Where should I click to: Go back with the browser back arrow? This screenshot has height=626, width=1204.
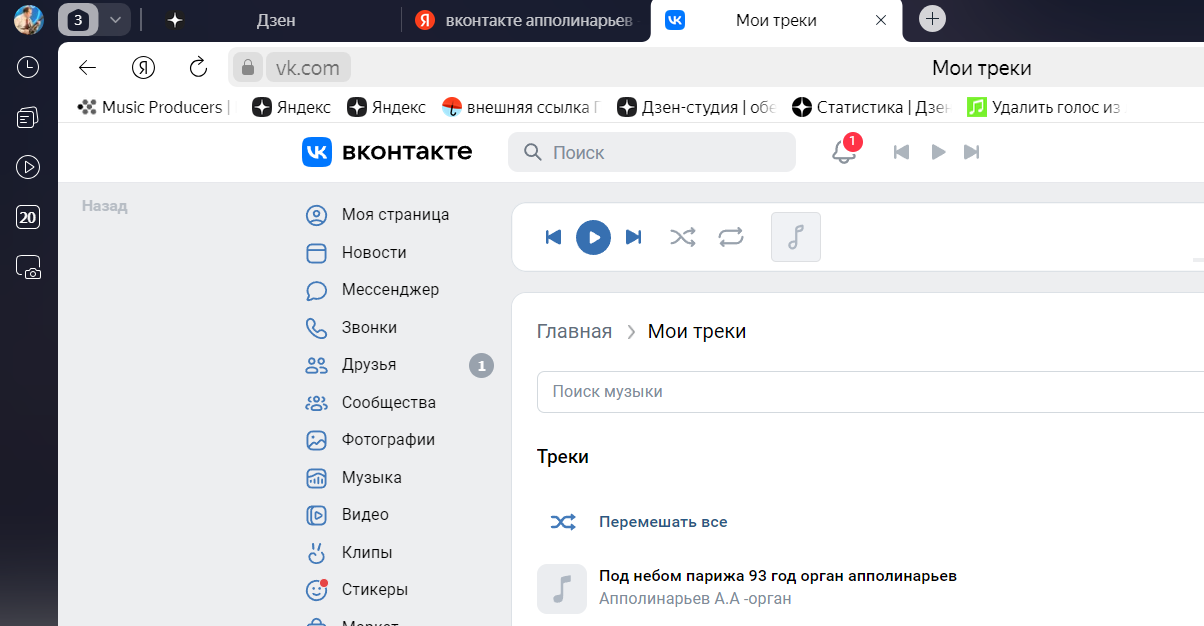88,68
